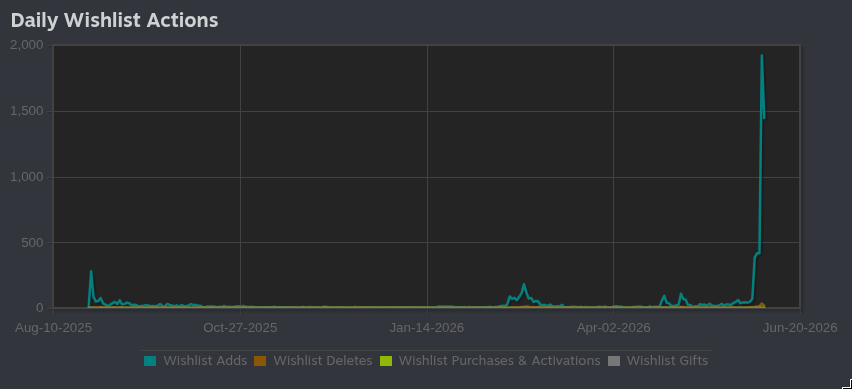Click the 2,000 y-axis label

coord(27,45)
